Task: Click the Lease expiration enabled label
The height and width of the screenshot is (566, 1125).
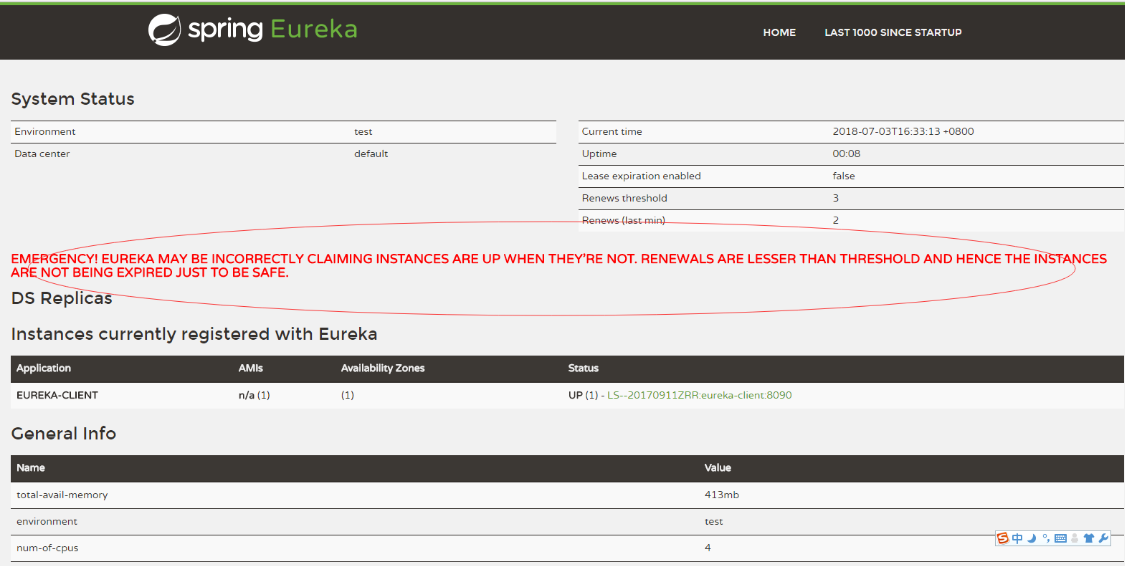Action: [641, 176]
